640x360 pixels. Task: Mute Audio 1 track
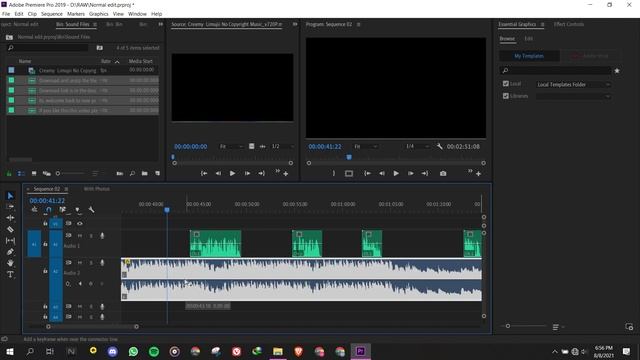pos(80,236)
